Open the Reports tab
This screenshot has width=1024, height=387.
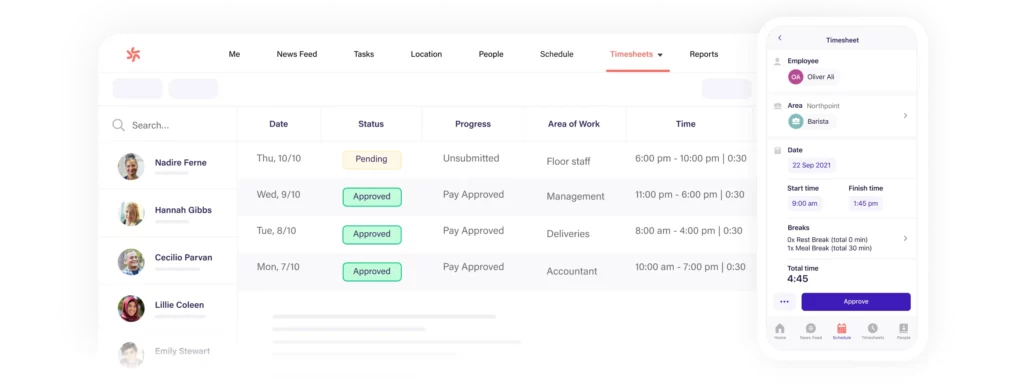(x=704, y=54)
